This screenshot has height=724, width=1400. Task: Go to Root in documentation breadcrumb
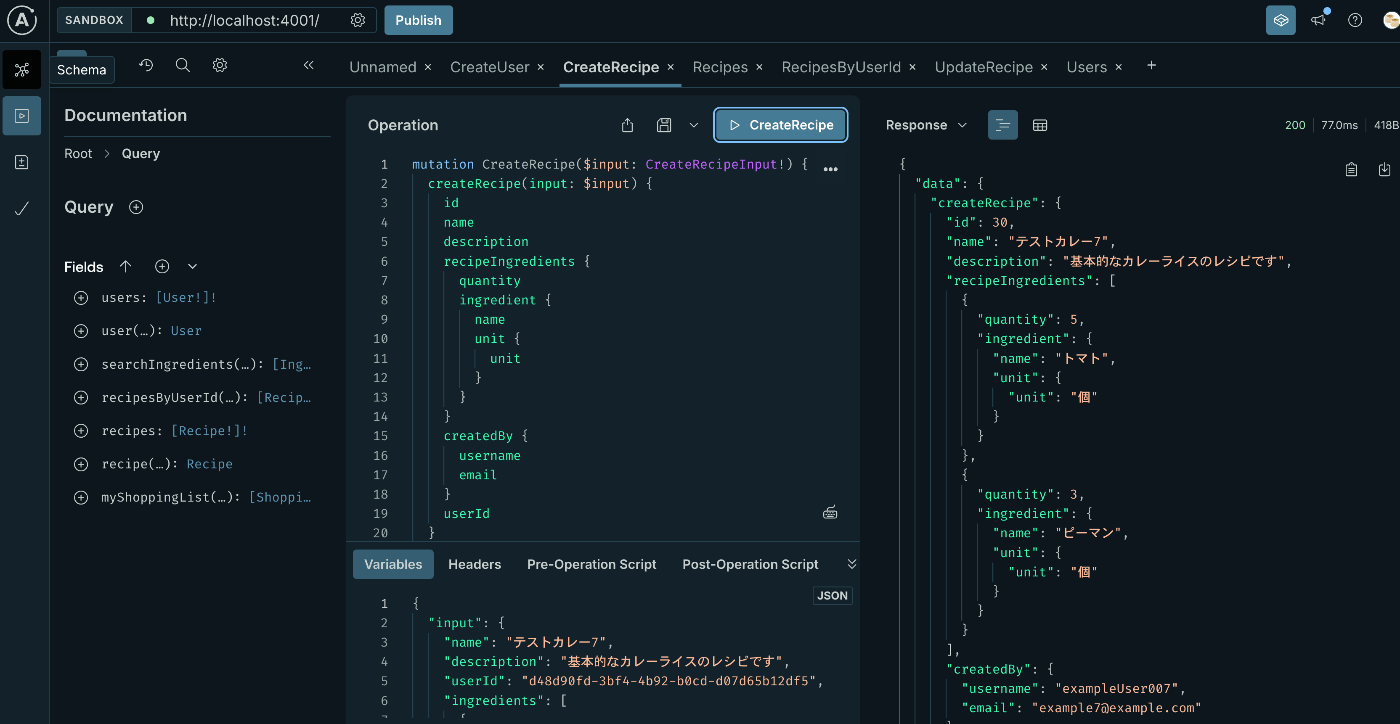tap(78, 153)
